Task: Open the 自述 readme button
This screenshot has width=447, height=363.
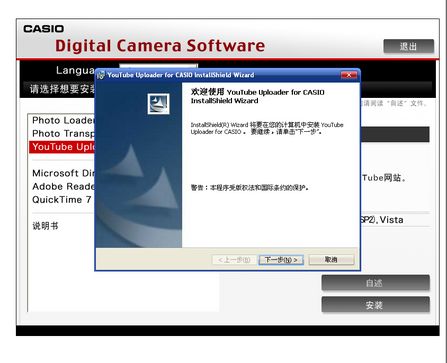Action: 375,283
